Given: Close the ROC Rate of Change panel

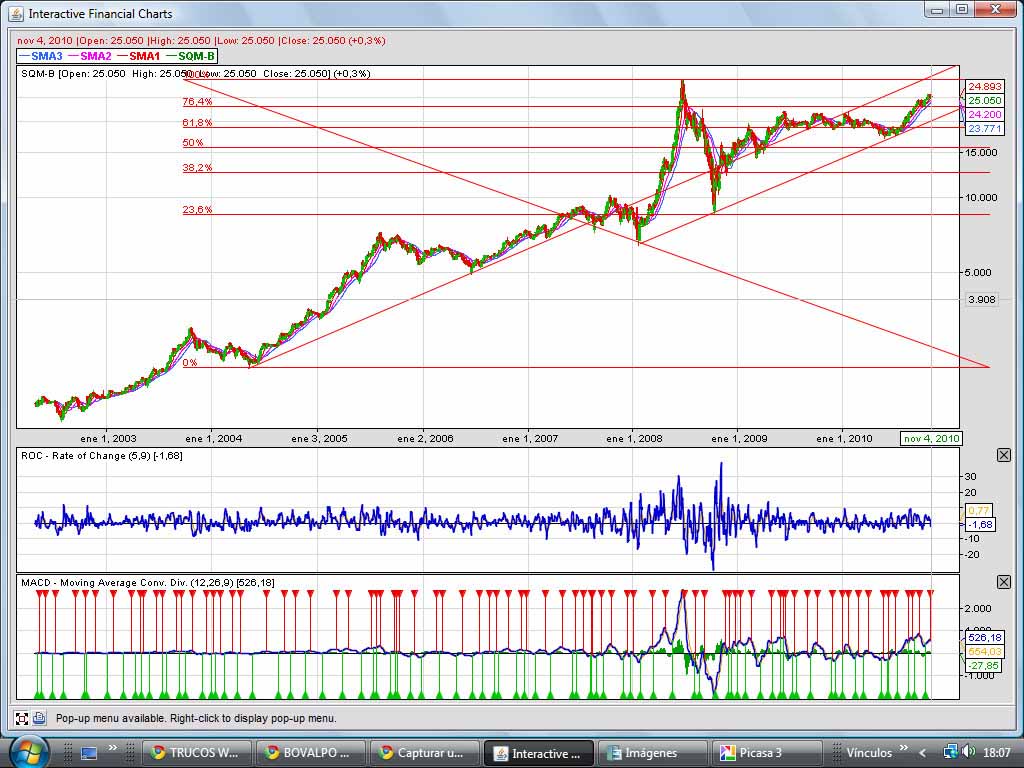Looking at the screenshot, I should coord(1004,455).
